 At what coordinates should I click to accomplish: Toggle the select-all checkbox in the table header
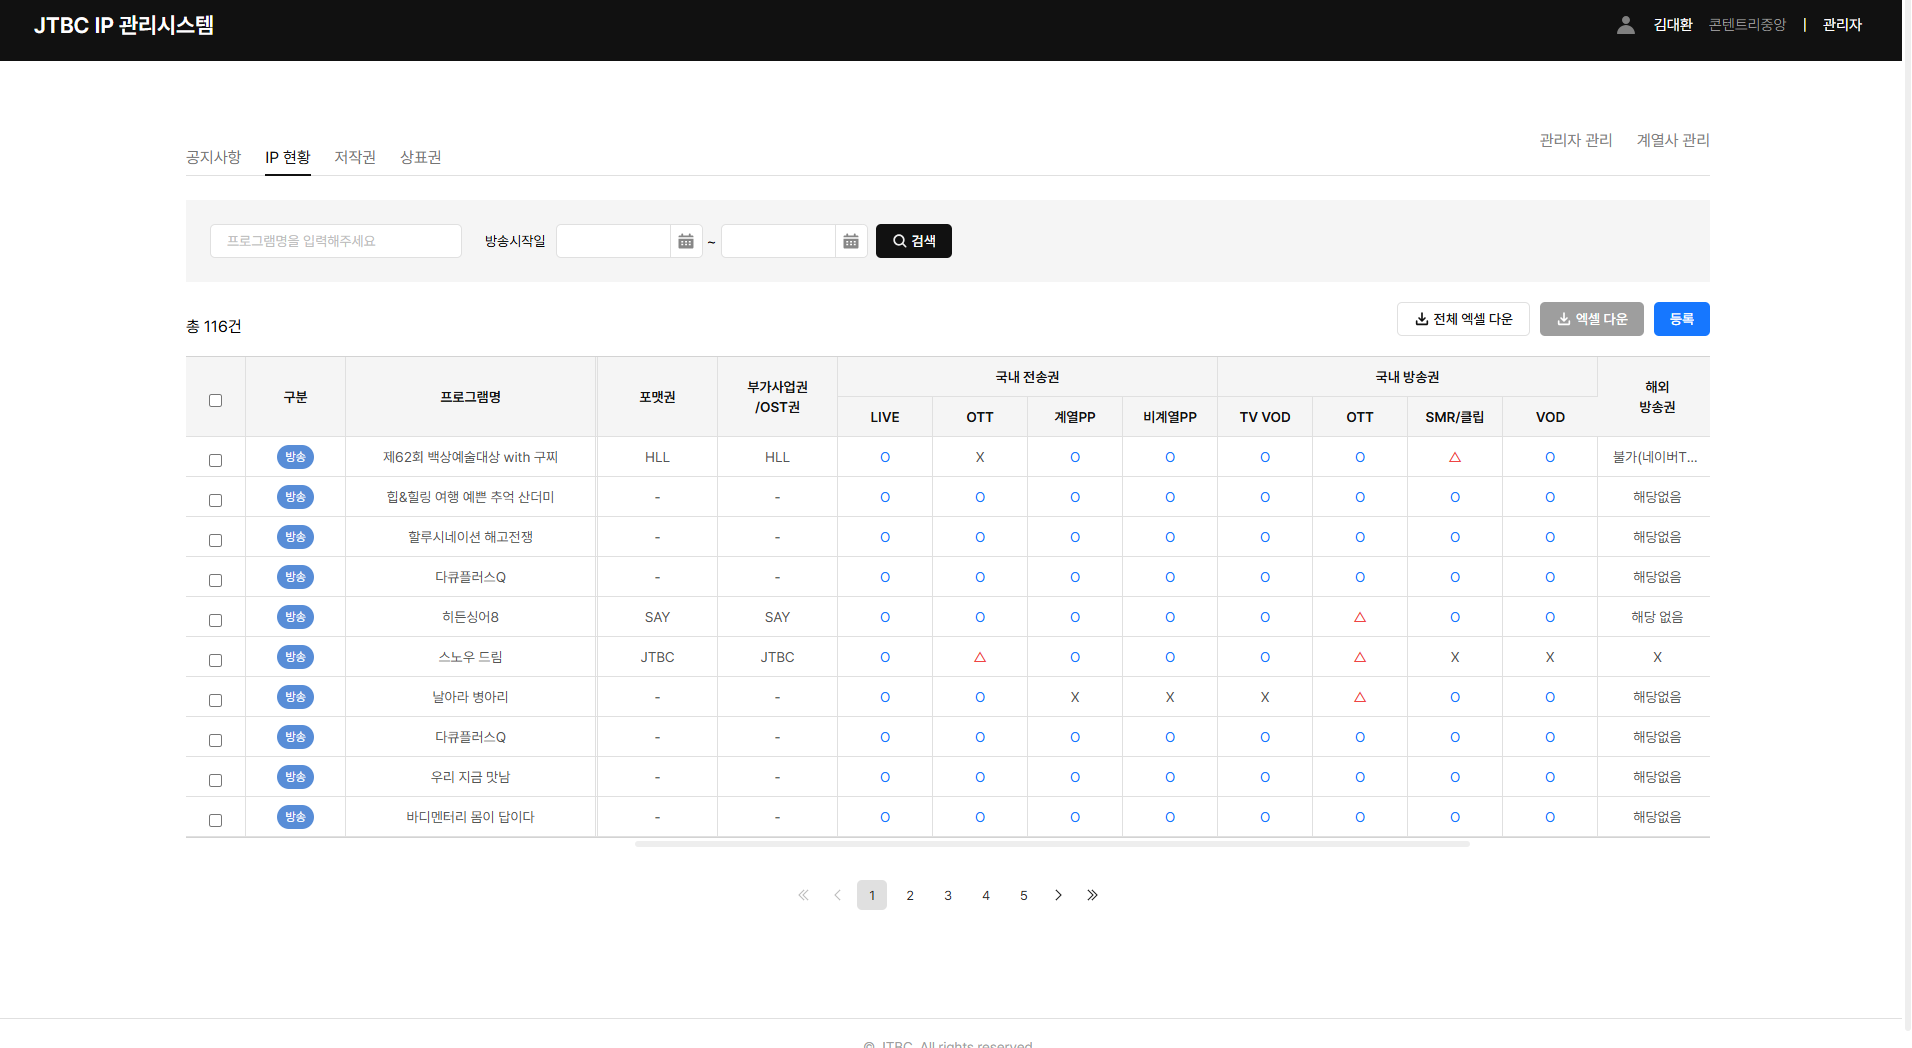point(215,400)
